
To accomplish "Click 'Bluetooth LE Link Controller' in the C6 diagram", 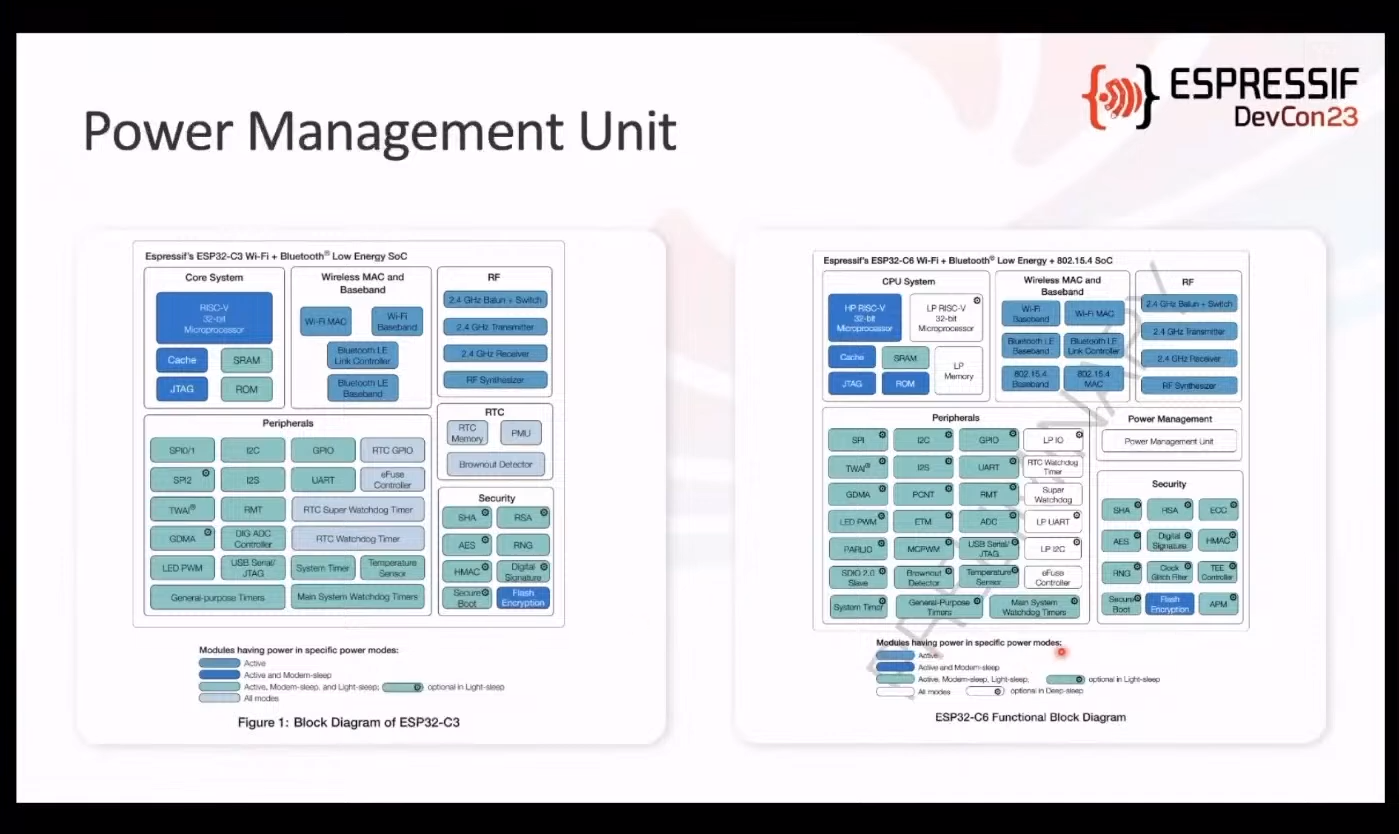I will [1094, 346].
